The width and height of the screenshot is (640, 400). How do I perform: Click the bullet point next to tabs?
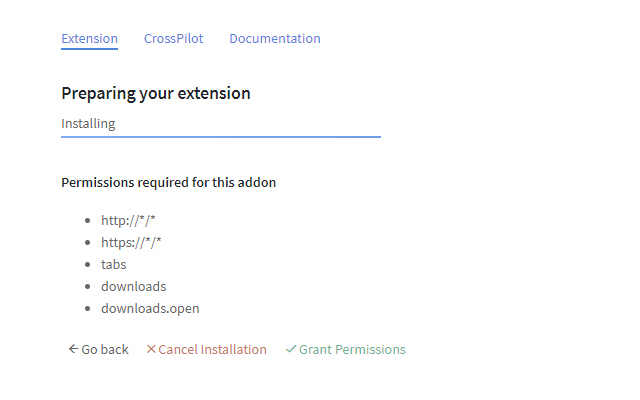(88, 264)
